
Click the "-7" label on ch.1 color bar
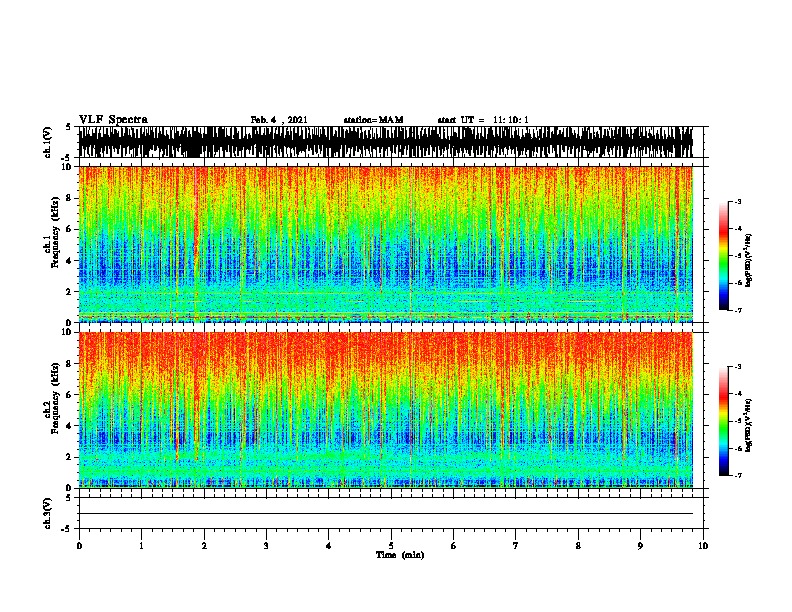click(738, 310)
